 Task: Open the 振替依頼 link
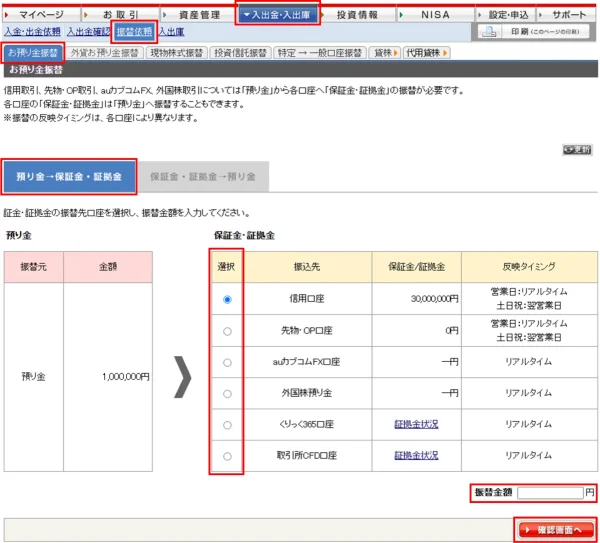134,32
